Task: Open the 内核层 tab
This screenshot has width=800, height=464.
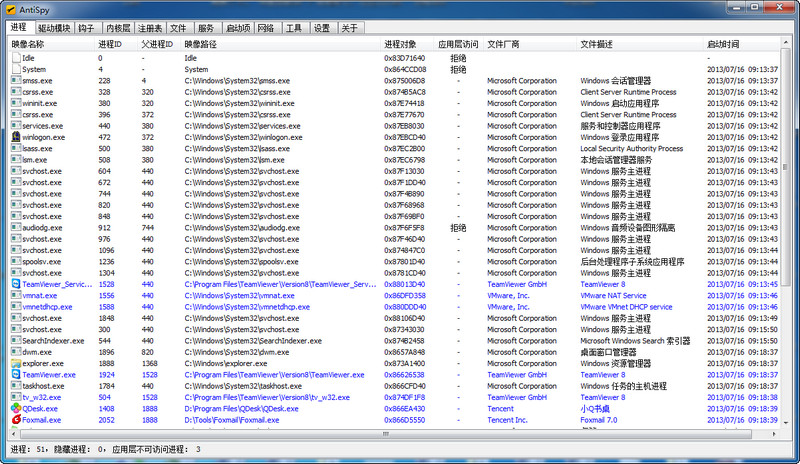Action: pos(118,28)
